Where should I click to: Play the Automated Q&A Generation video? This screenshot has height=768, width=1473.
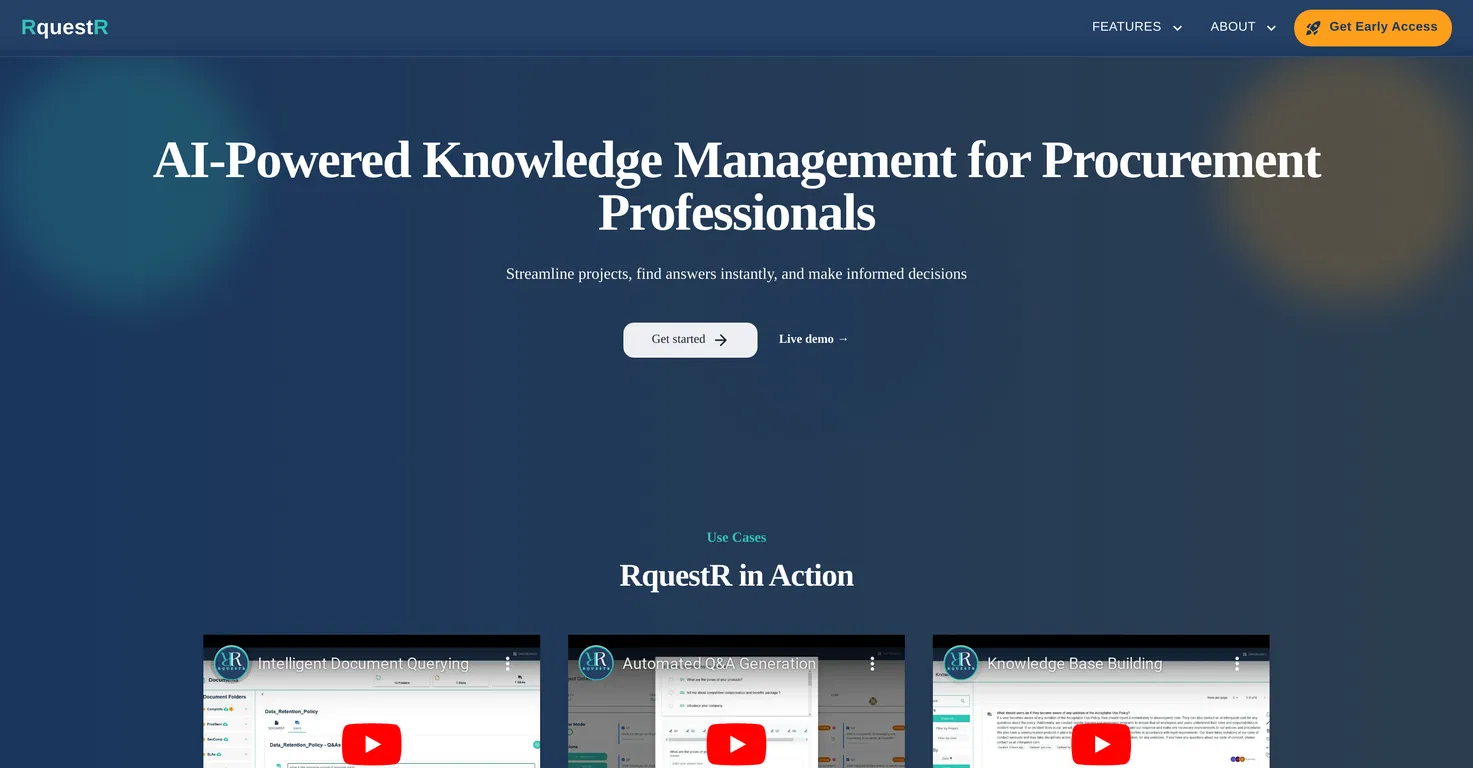(737, 745)
